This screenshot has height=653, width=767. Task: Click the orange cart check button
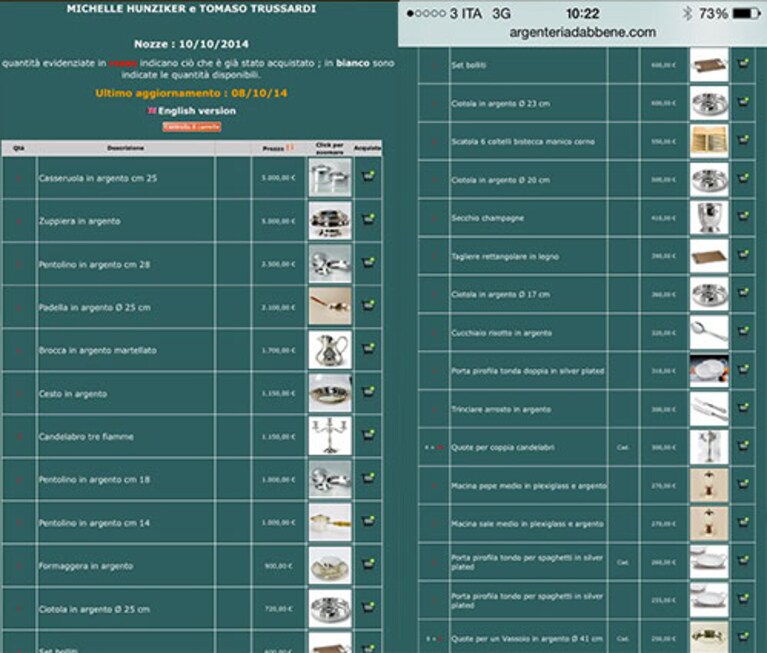(192, 127)
